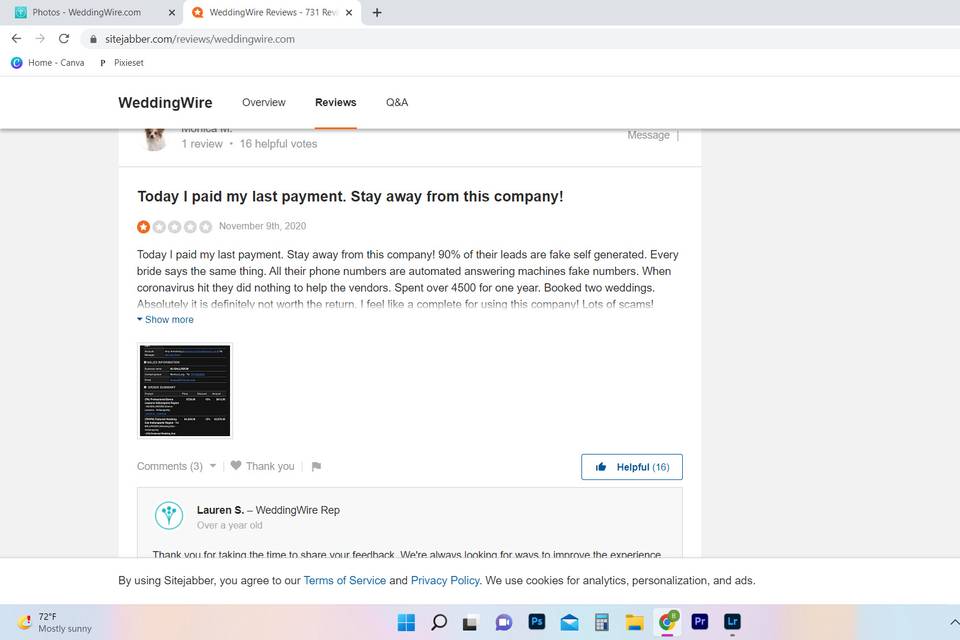Open the Windows Start menu
The width and height of the screenshot is (960, 640).
point(406,622)
